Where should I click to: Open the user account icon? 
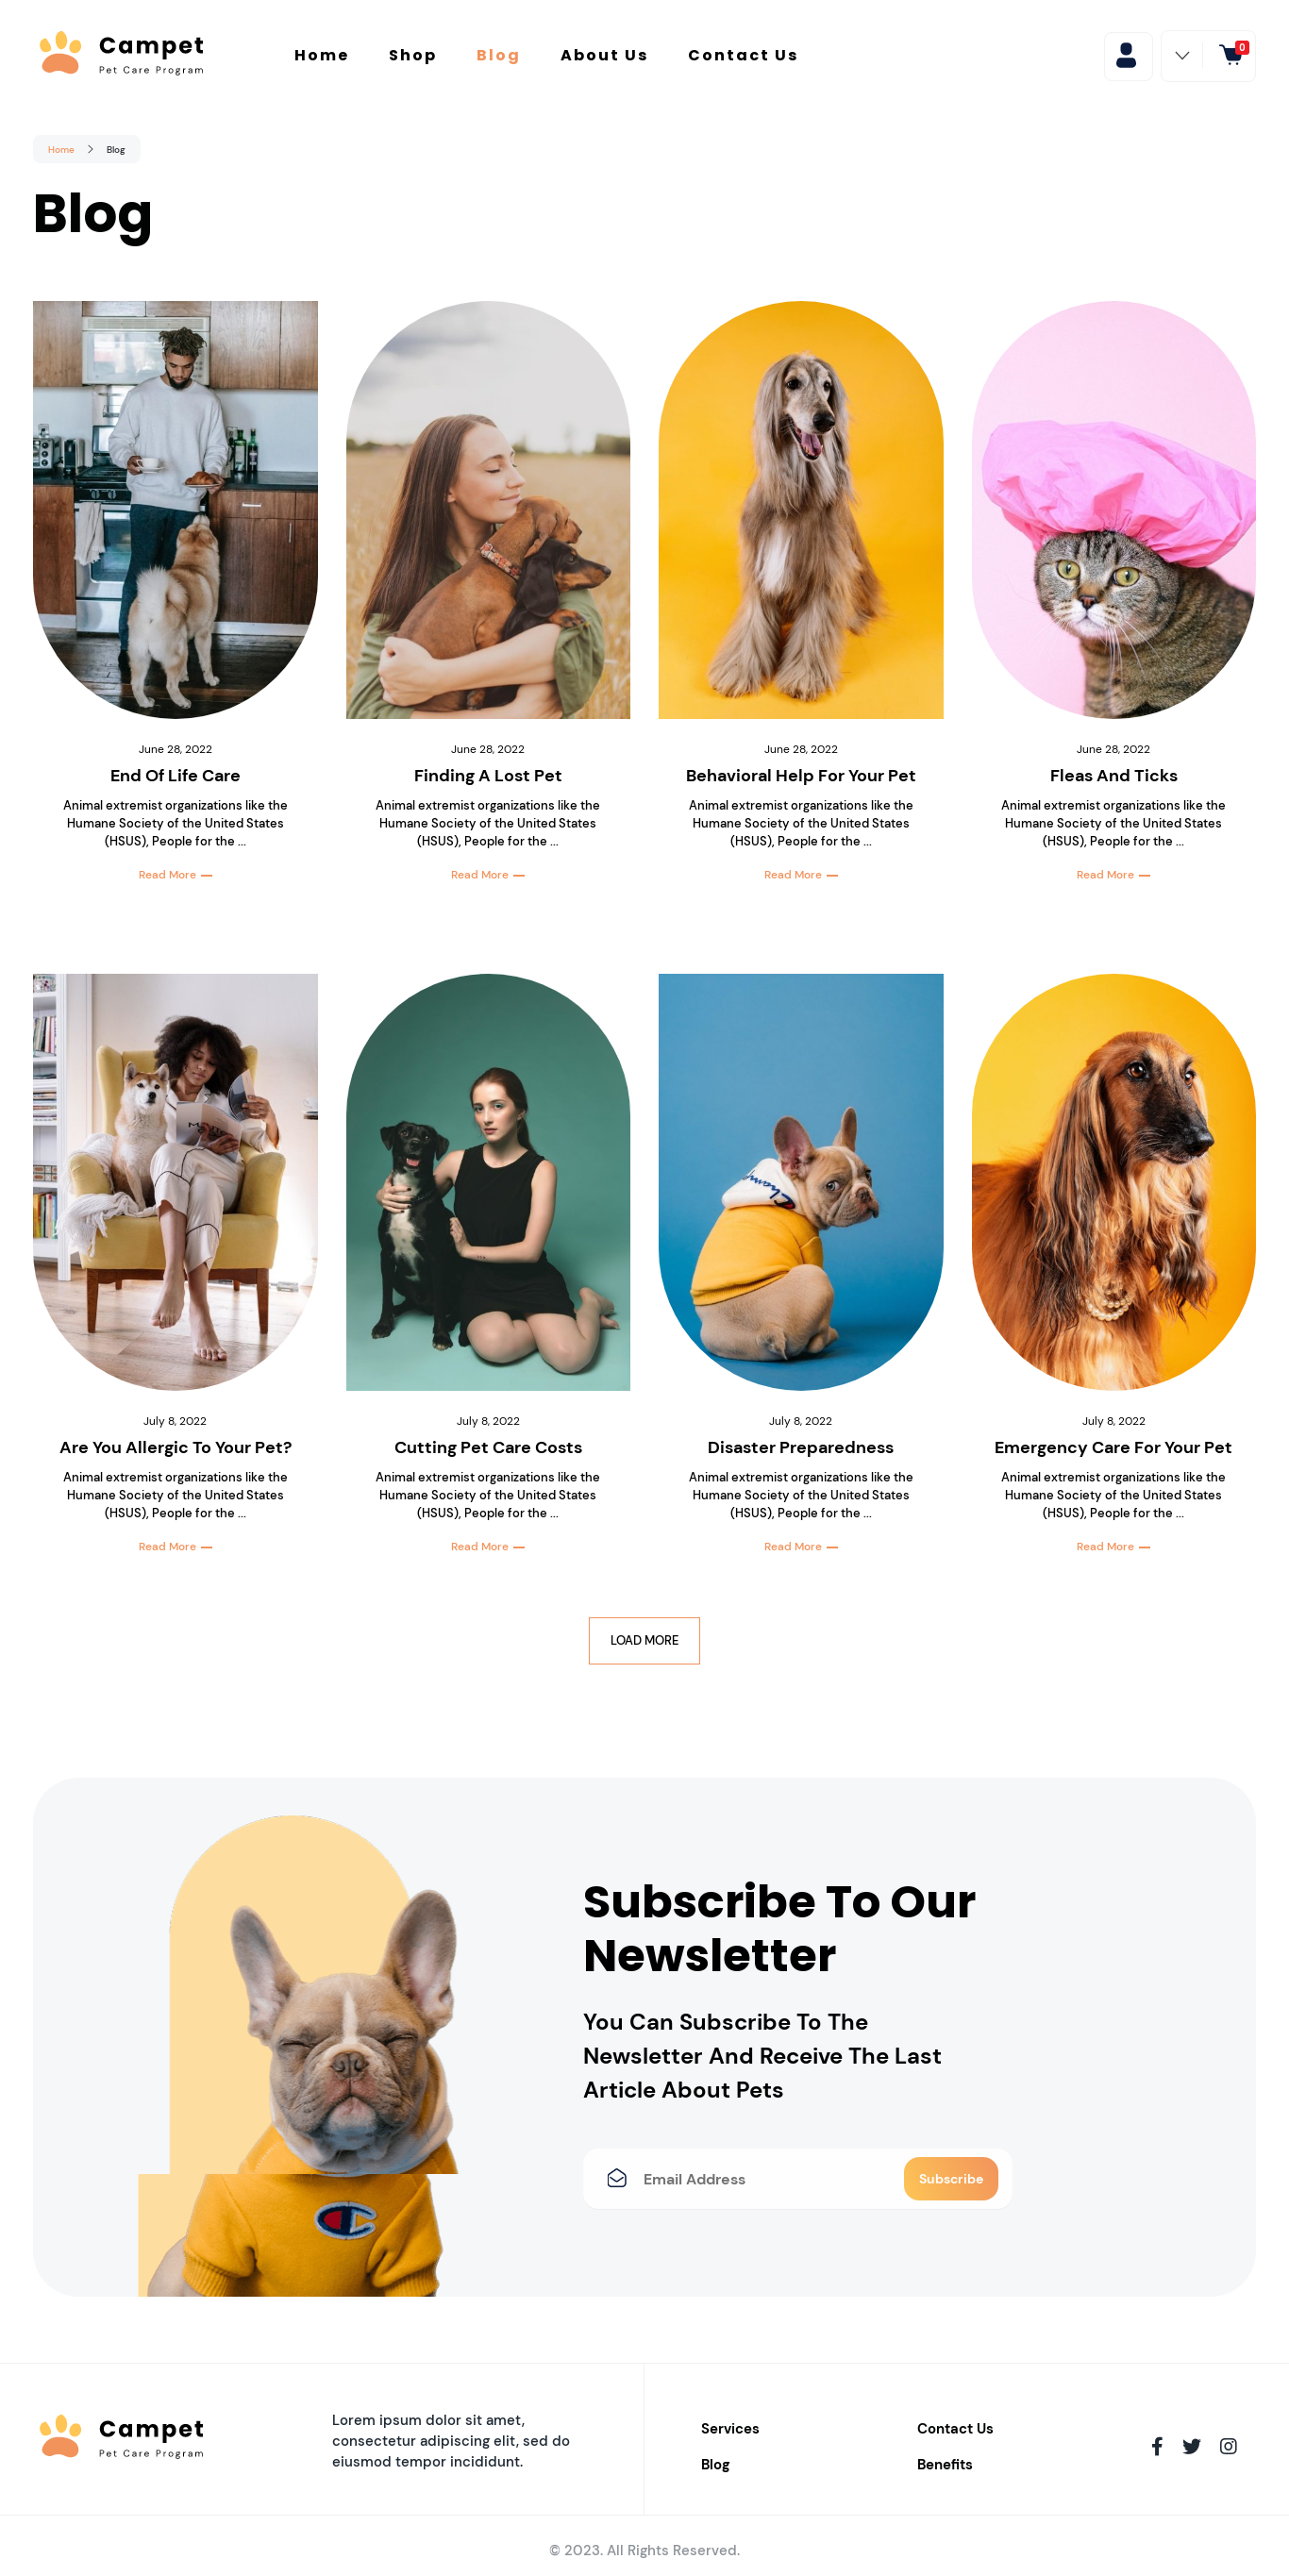(1127, 55)
